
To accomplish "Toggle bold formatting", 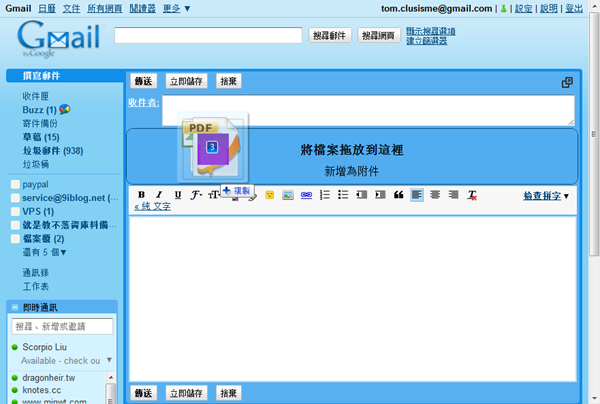I will 141,195.
